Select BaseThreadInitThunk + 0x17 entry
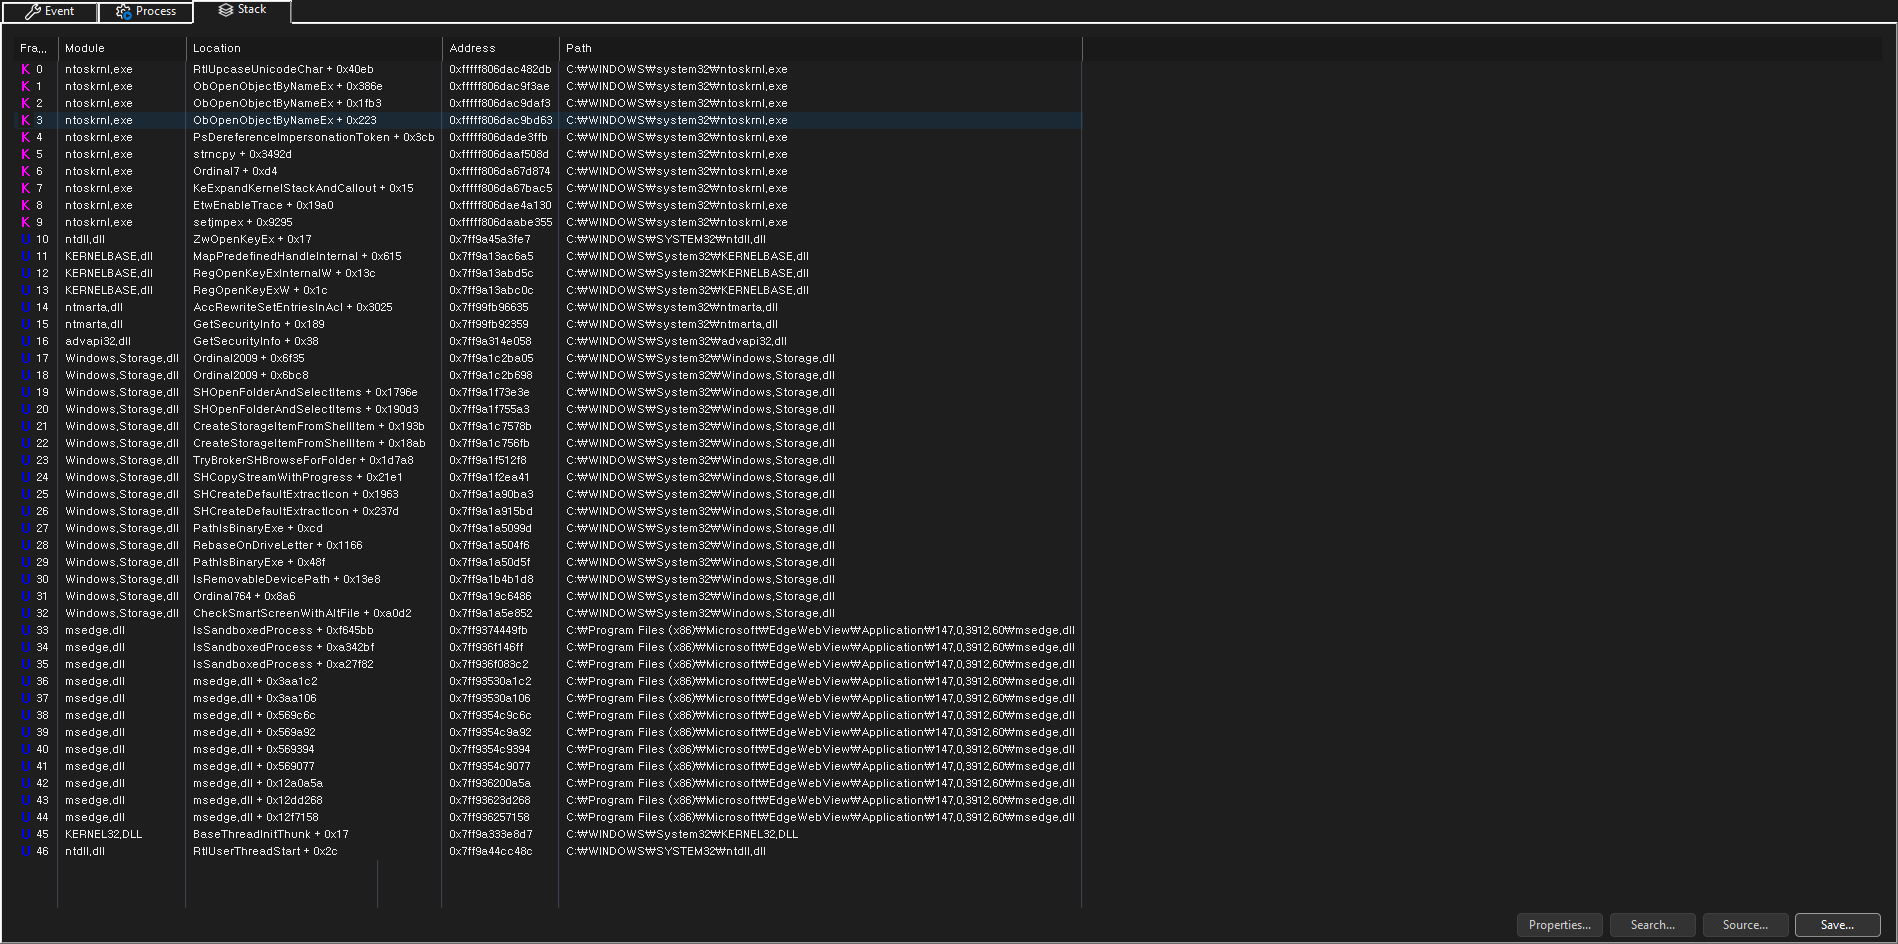 point(271,834)
